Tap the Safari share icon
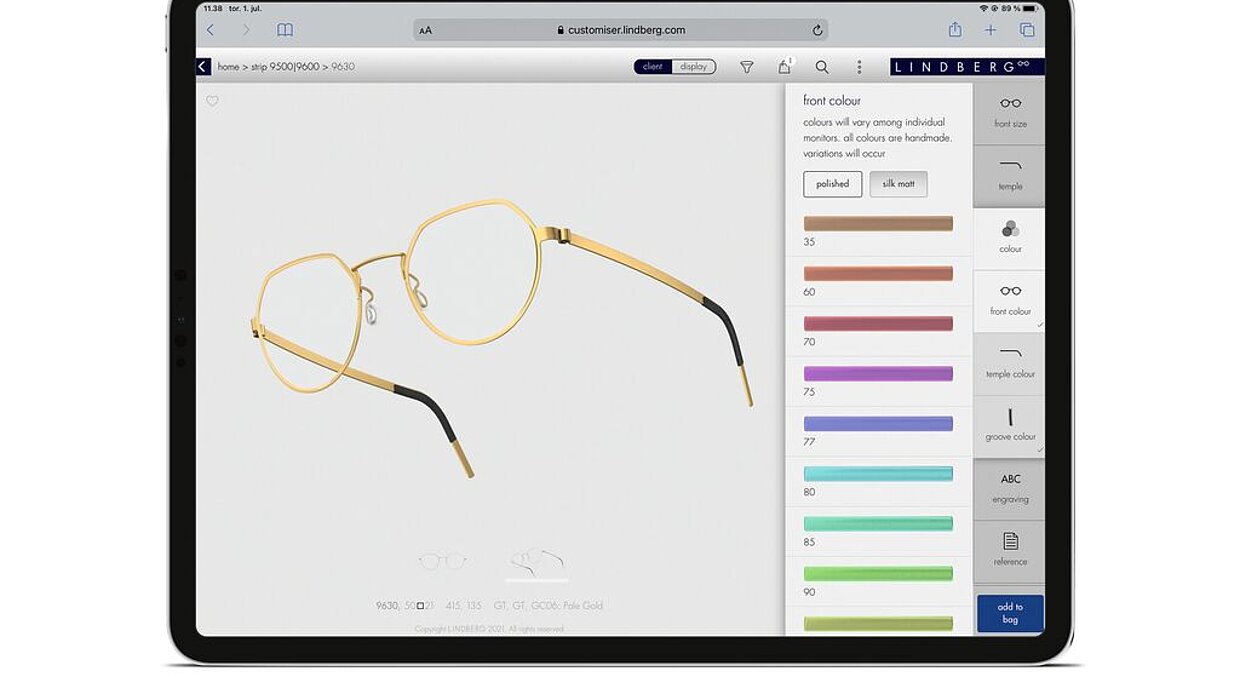The height and width of the screenshot is (698, 1240). [955, 30]
